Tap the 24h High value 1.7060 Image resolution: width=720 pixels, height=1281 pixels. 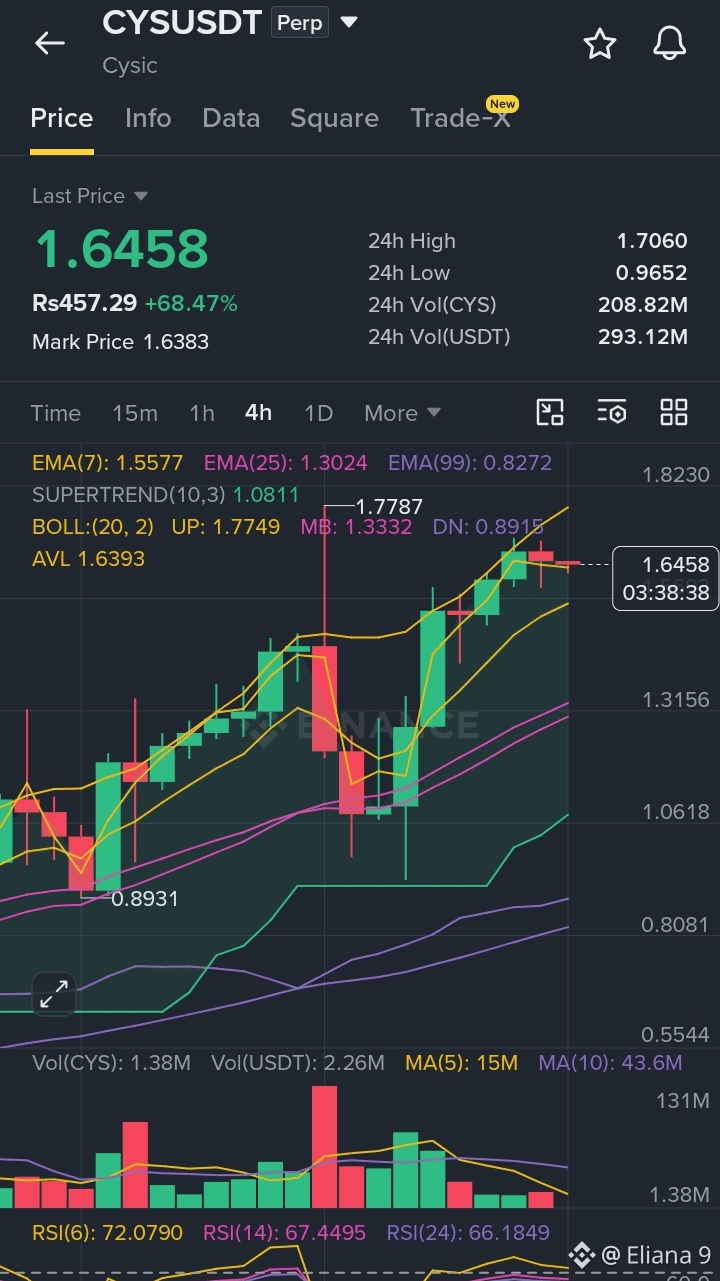[x=652, y=241]
